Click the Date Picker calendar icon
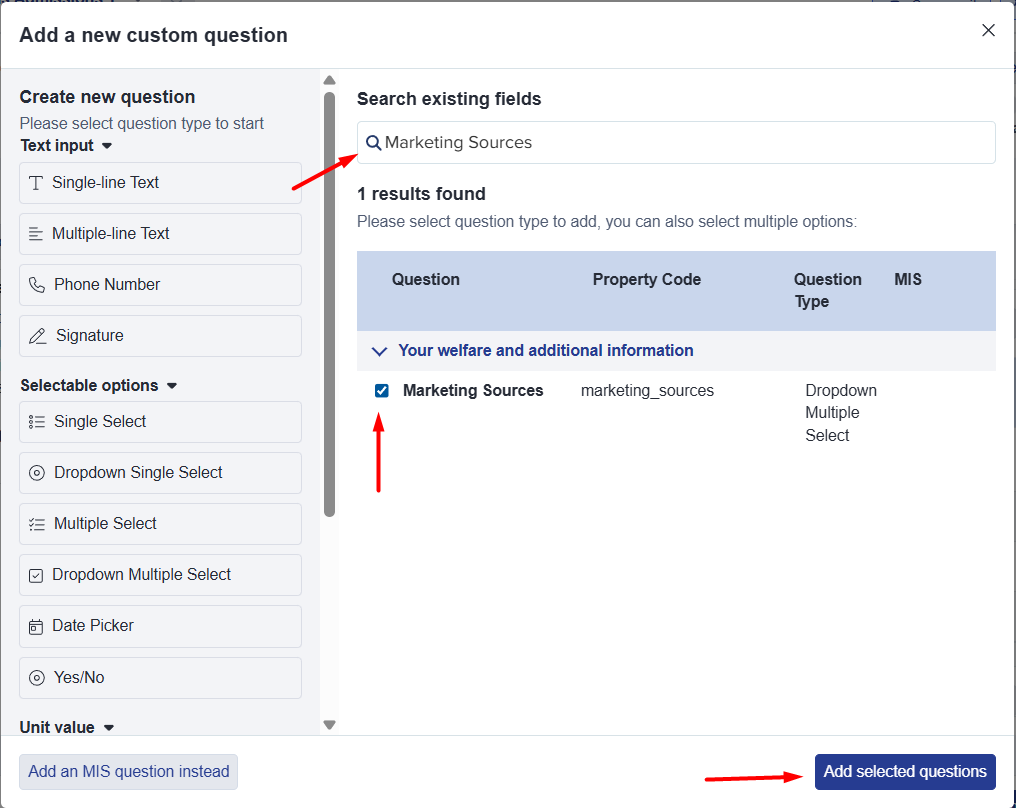1016x808 pixels. click(36, 626)
